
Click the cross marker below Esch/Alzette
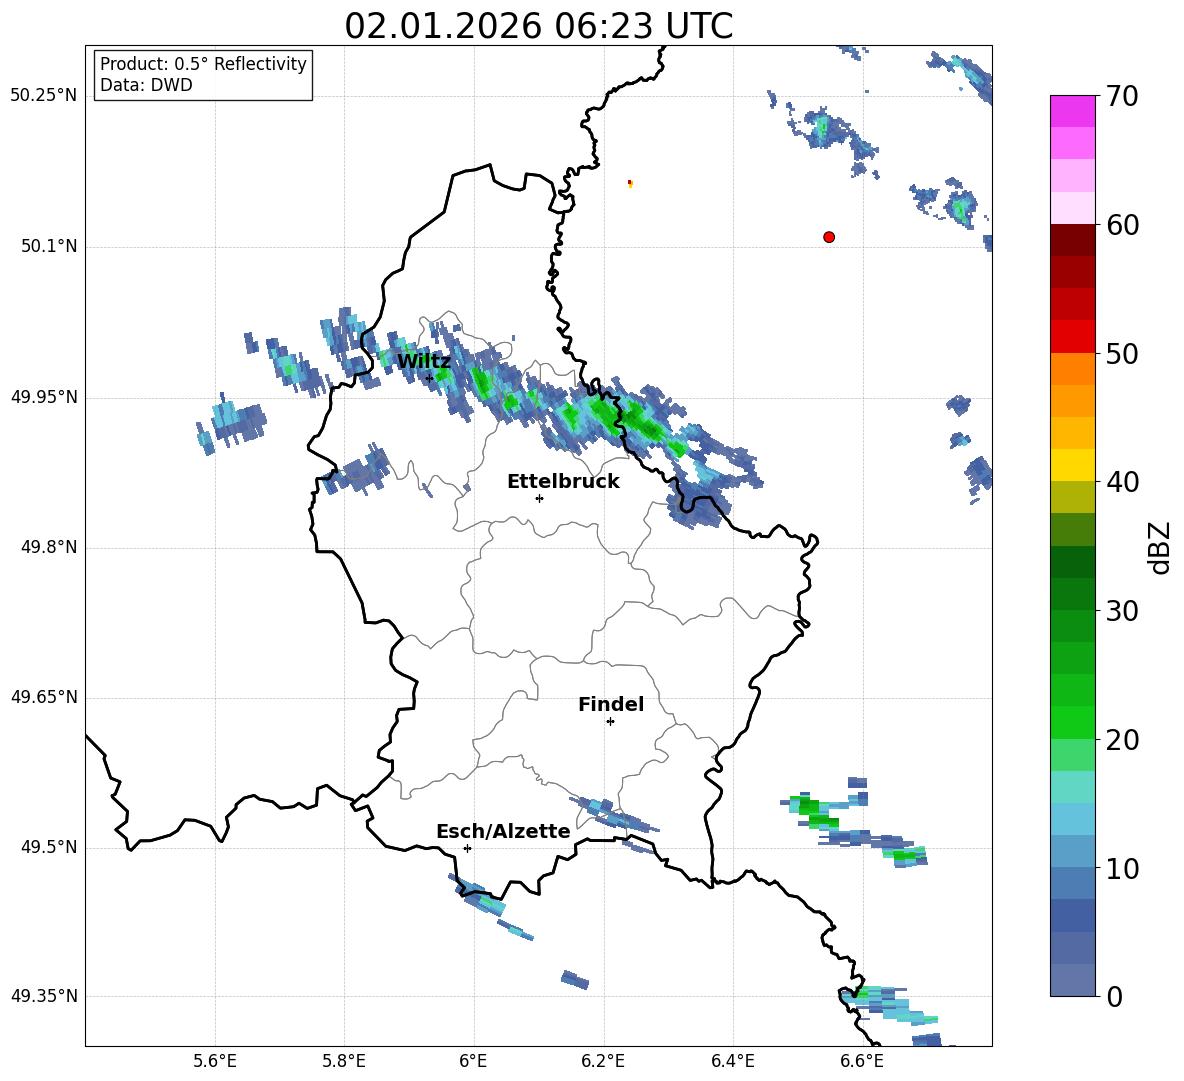click(467, 848)
